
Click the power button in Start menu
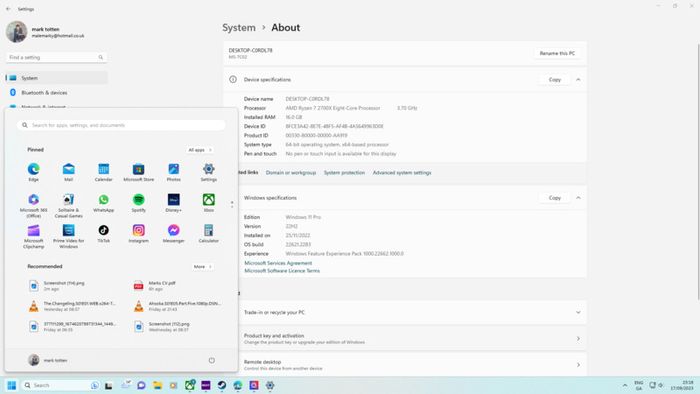pyautogui.click(x=212, y=360)
